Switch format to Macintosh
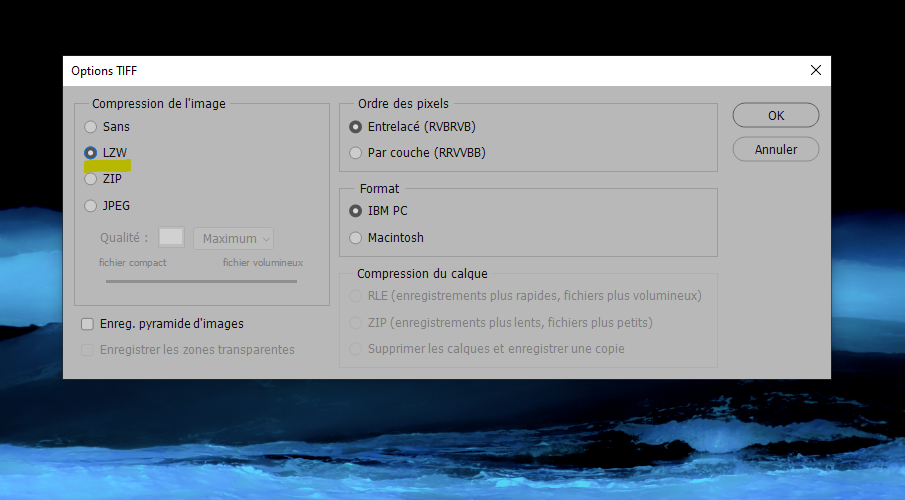The image size is (905, 500). [355, 238]
